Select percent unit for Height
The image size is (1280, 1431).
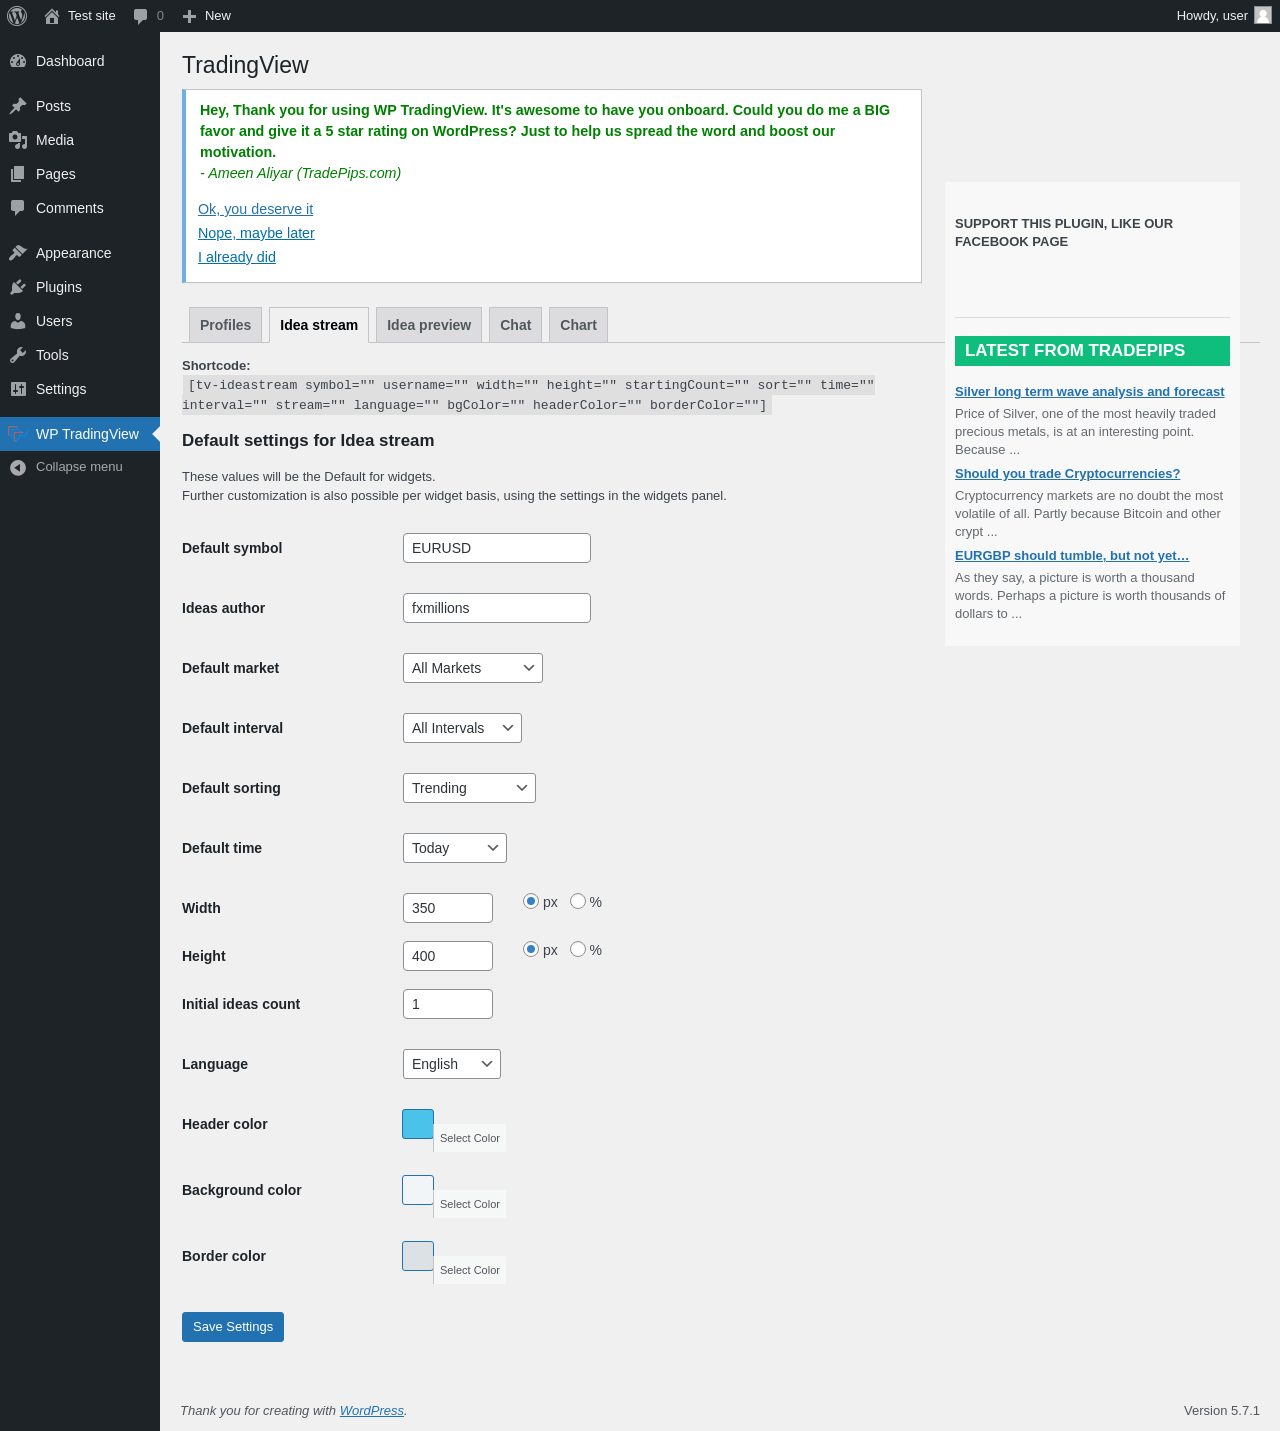click(578, 949)
